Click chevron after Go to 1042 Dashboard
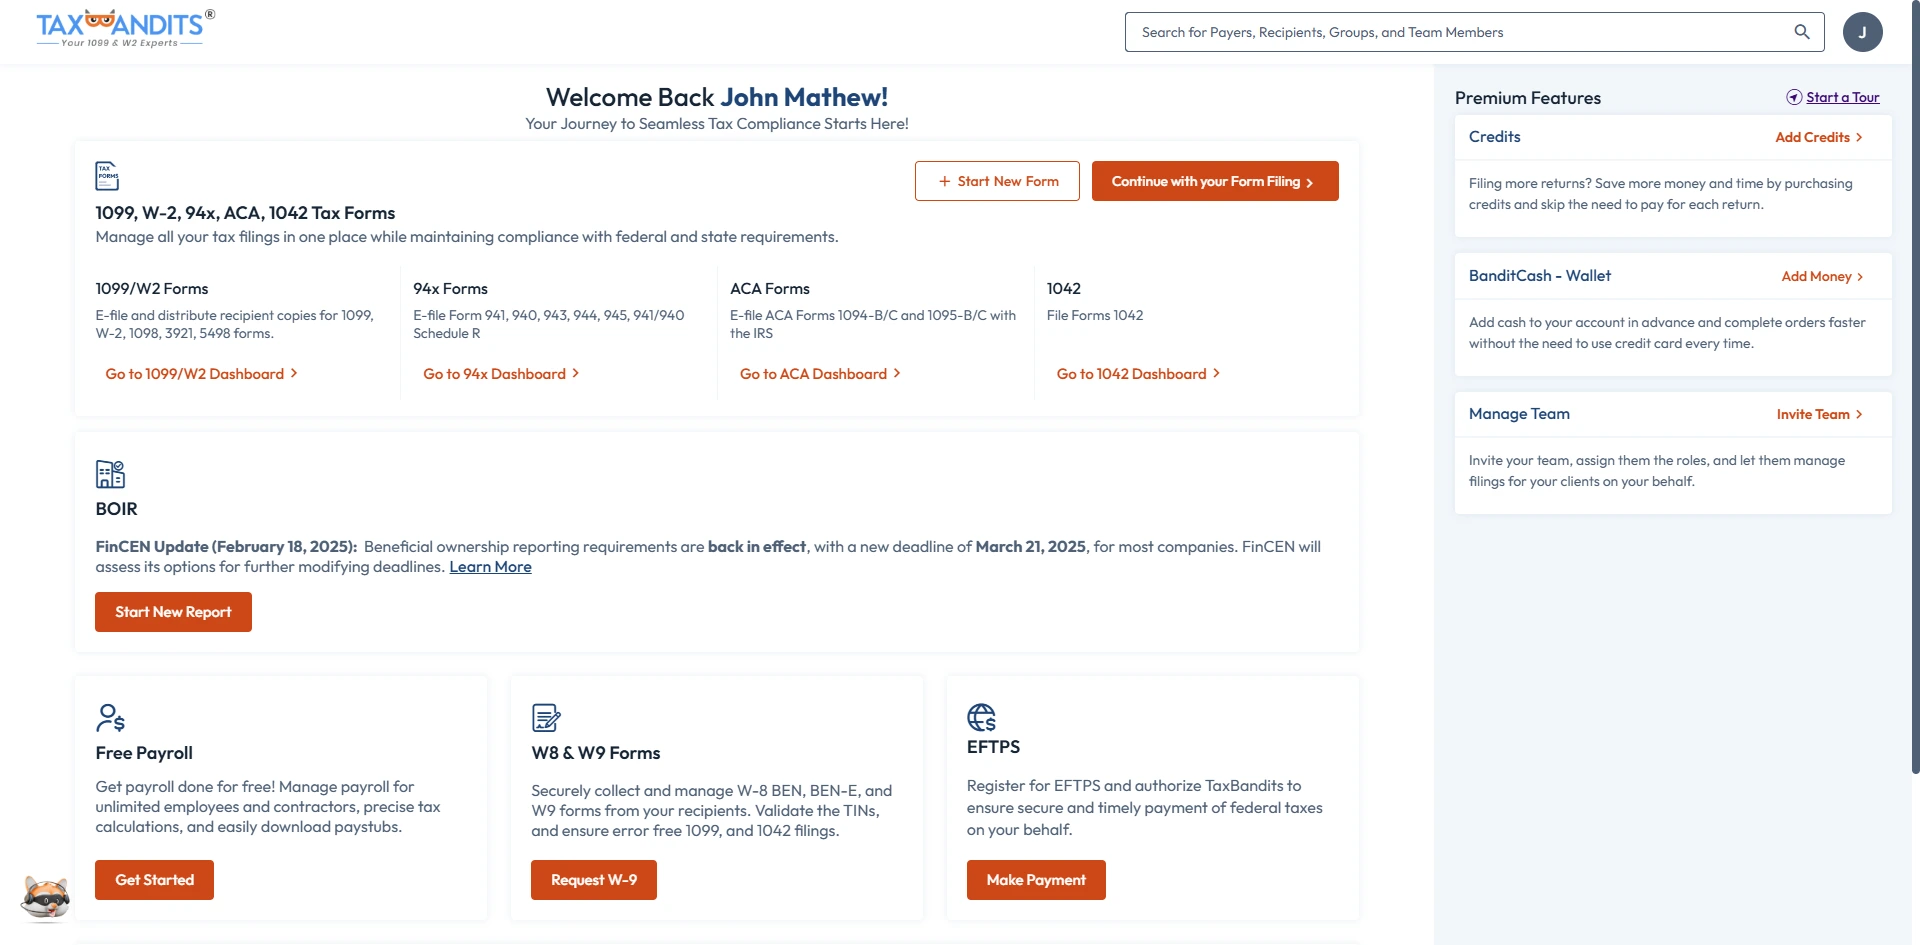Screen dimensions: 1920x945 pos(1216,373)
